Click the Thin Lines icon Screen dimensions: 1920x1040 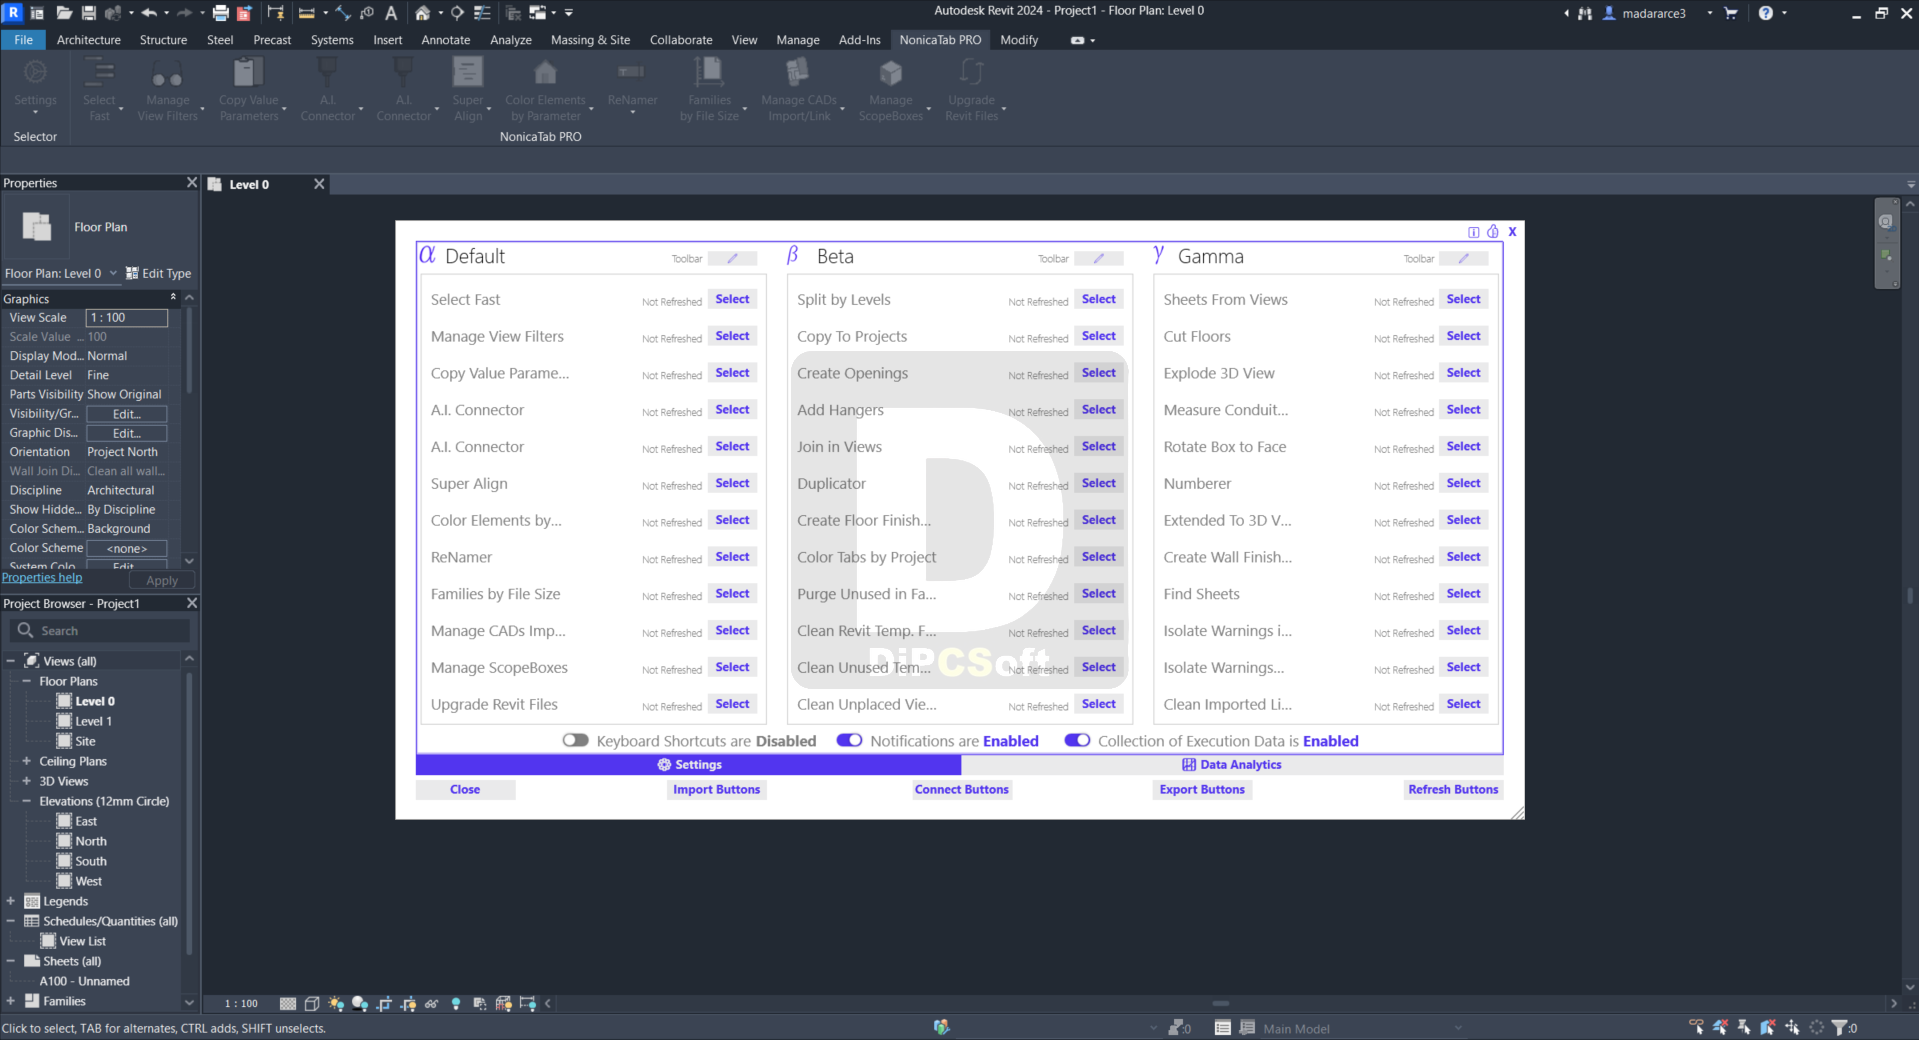[x=482, y=13]
